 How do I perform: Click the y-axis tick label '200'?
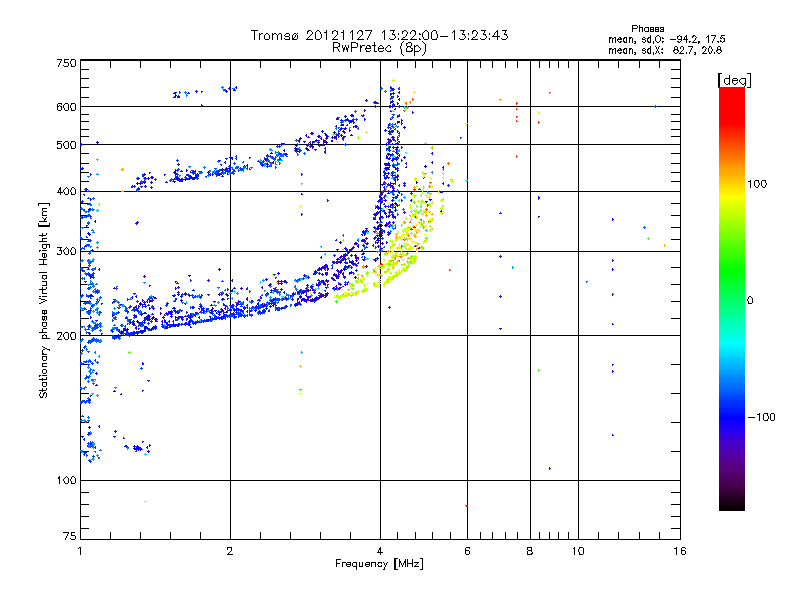66,336
